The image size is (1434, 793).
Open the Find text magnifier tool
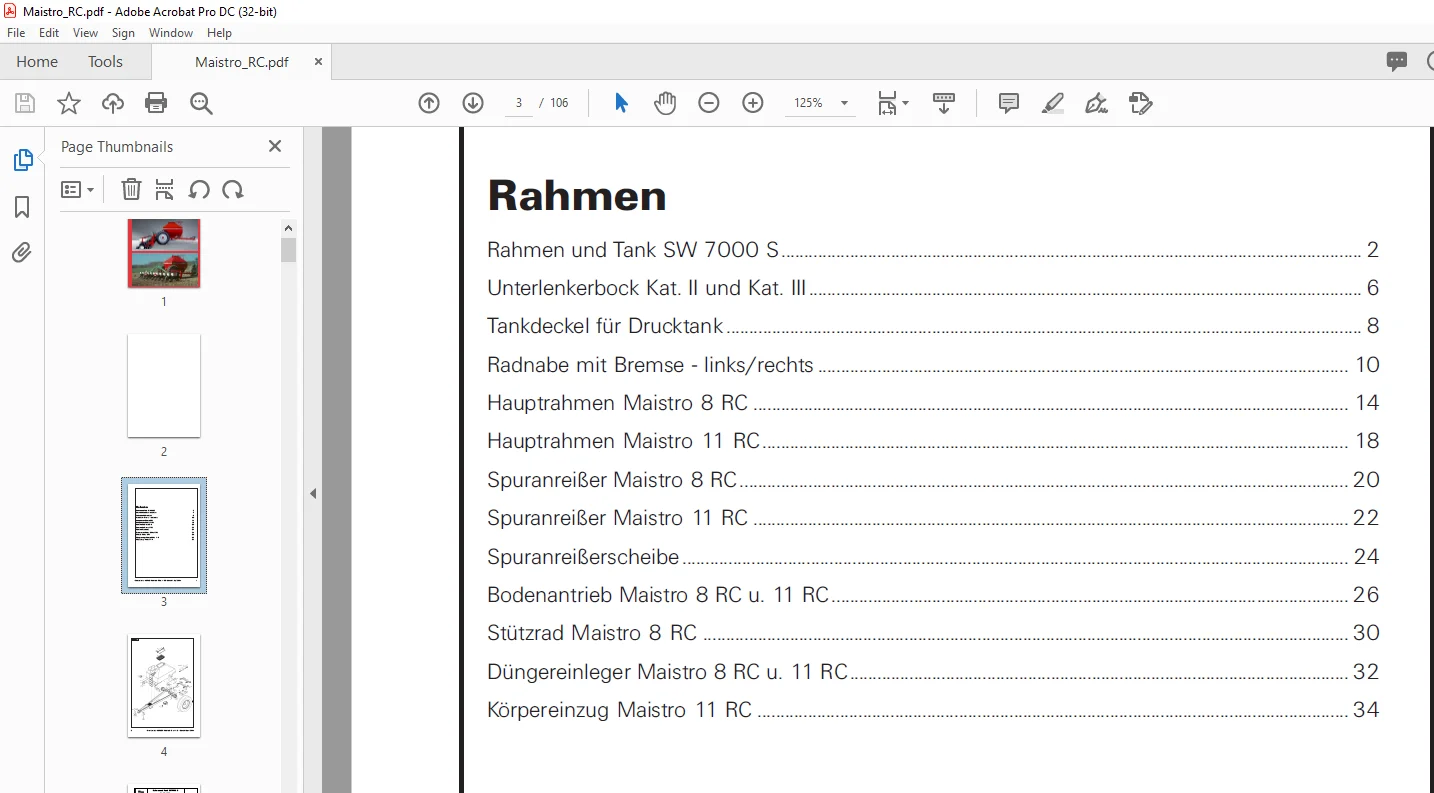(x=201, y=103)
